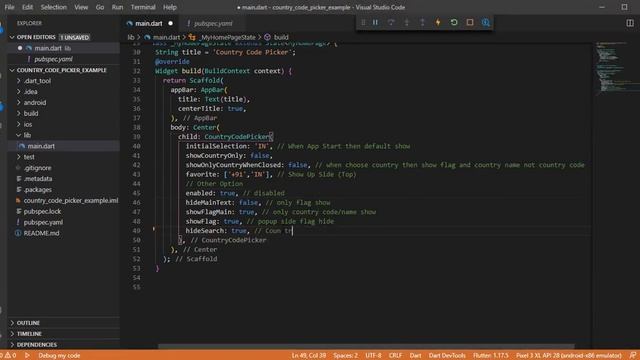Collapse the lib folder

[x=27, y=135]
